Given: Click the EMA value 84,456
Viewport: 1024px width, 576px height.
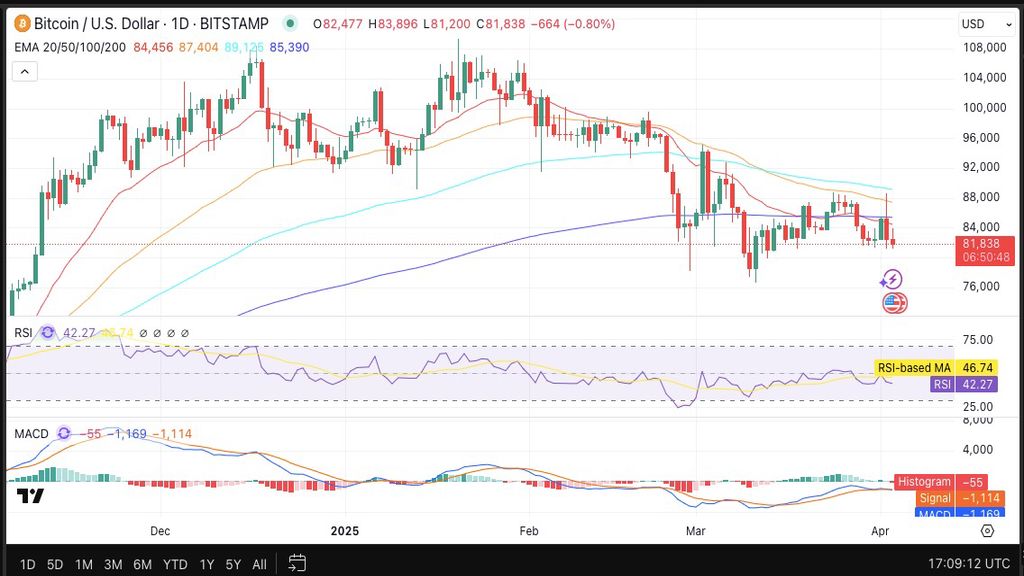Looking at the screenshot, I should 153,47.
